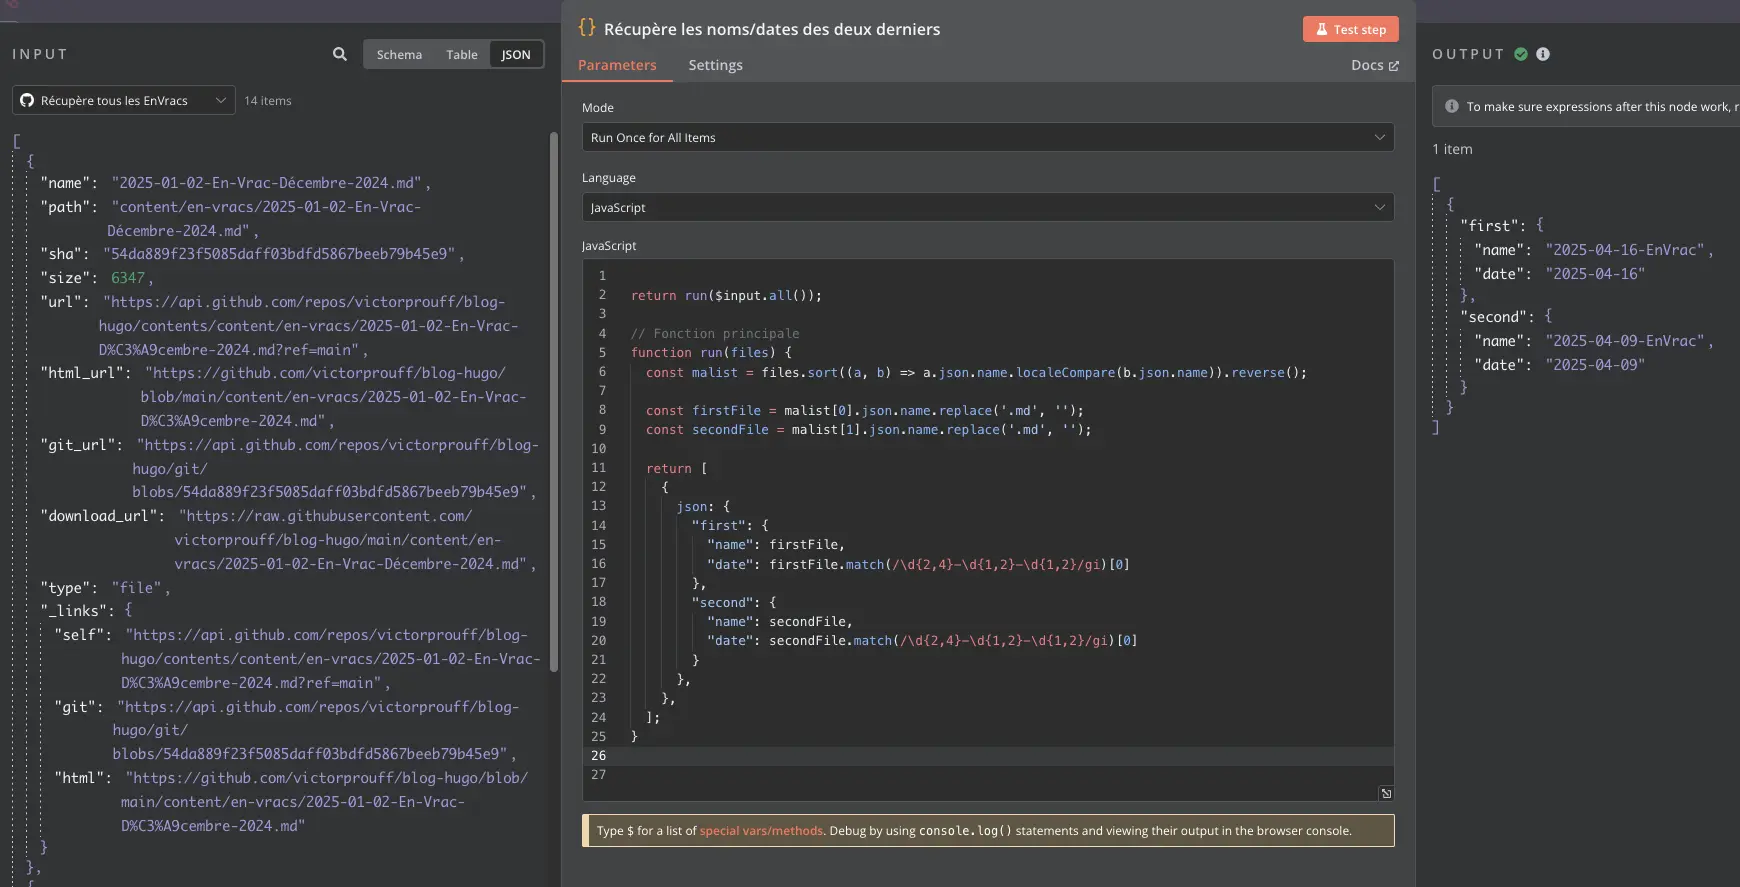Click the input panel vertical scrollbar
This screenshot has width=1740, height=887.
[554, 400]
